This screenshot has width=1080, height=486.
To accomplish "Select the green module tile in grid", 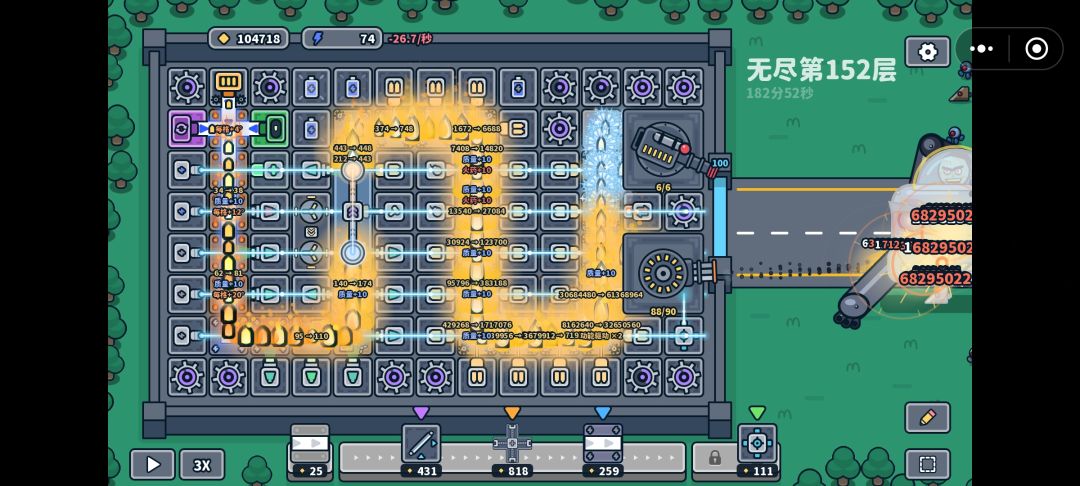I will pos(269,129).
